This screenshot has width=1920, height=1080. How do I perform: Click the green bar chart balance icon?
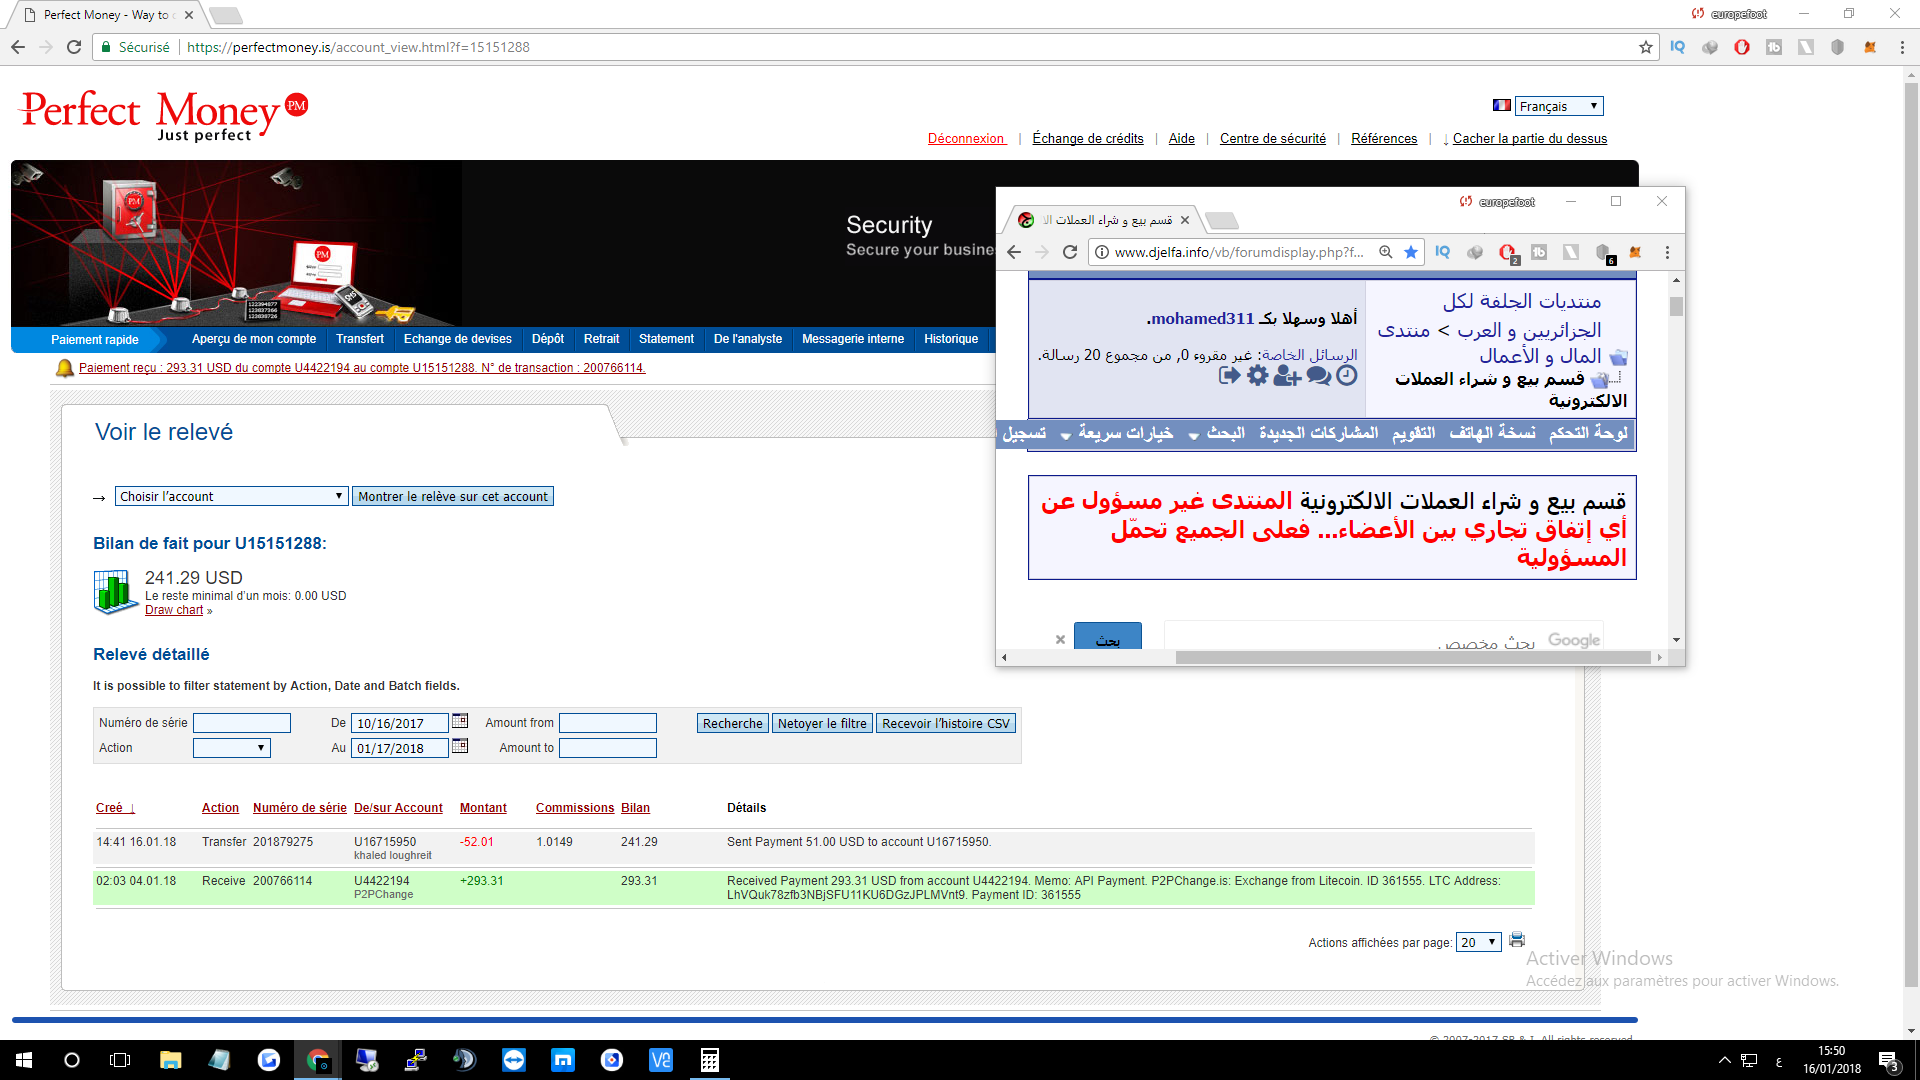click(x=116, y=592)
